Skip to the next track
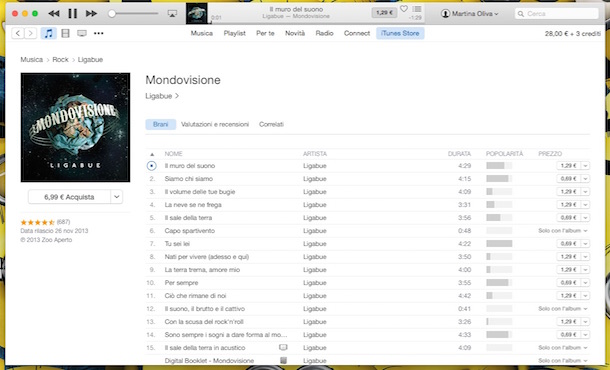 pyautogui.click(x=91, y=14)
